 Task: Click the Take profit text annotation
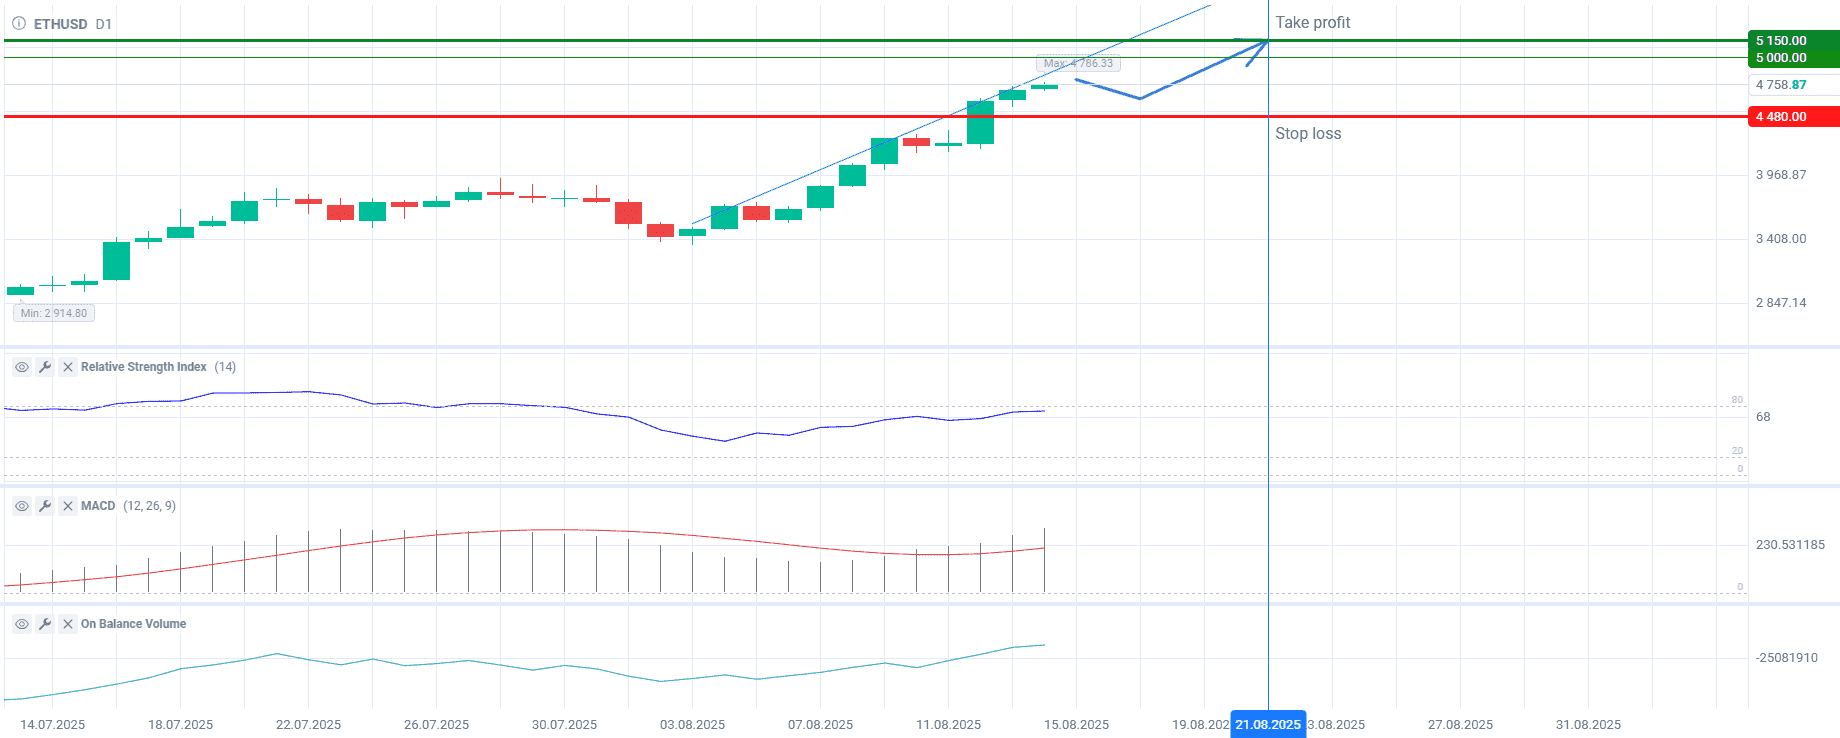coord(1312,22)
